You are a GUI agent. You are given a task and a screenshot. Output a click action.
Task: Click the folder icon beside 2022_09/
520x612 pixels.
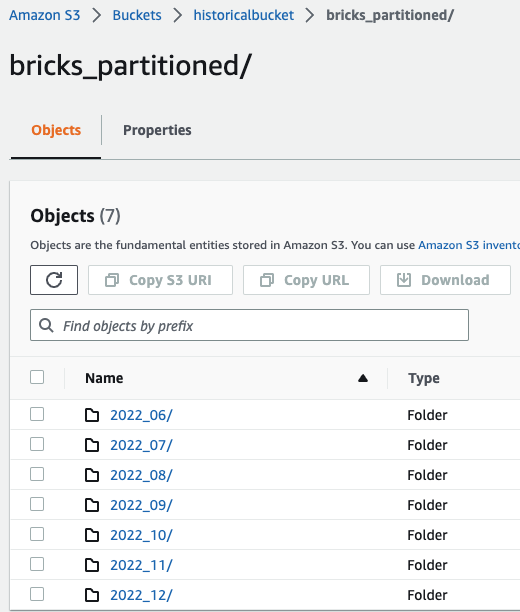[92, 505]
